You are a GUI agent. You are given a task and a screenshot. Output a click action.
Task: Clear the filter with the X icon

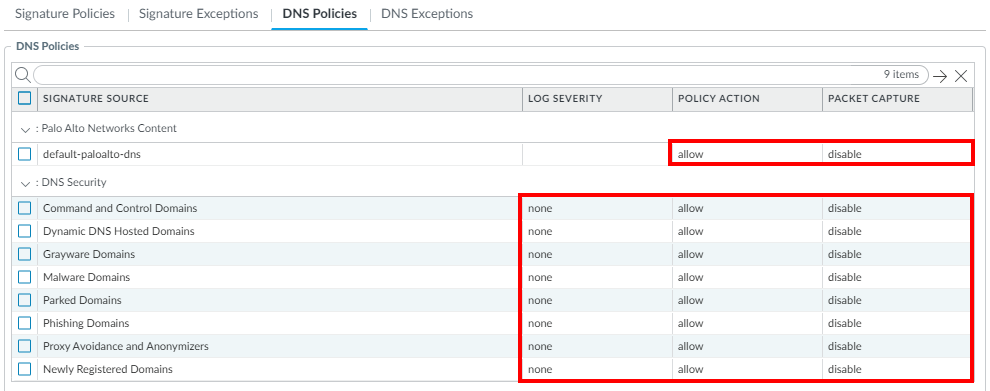961,76
